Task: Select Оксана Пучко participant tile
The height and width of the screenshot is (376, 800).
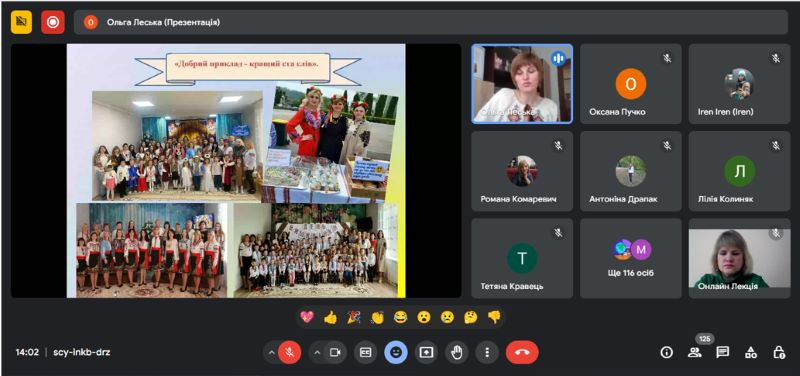Action: point(631,84)
